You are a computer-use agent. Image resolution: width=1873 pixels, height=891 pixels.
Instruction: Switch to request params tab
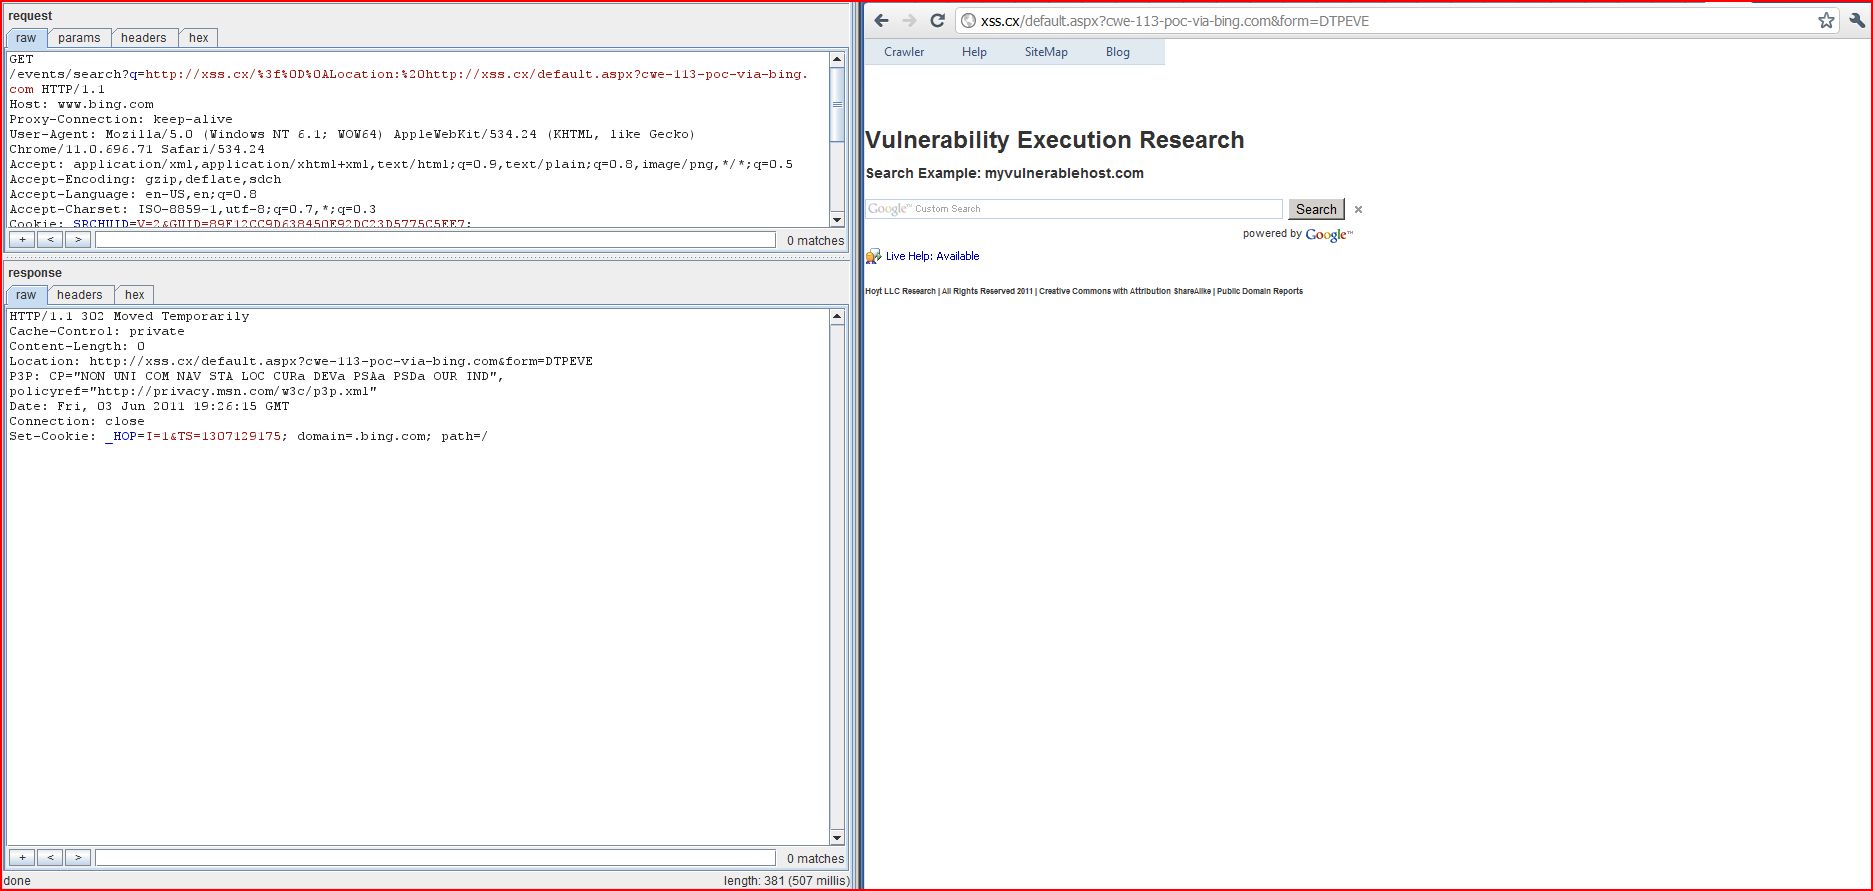79,38
